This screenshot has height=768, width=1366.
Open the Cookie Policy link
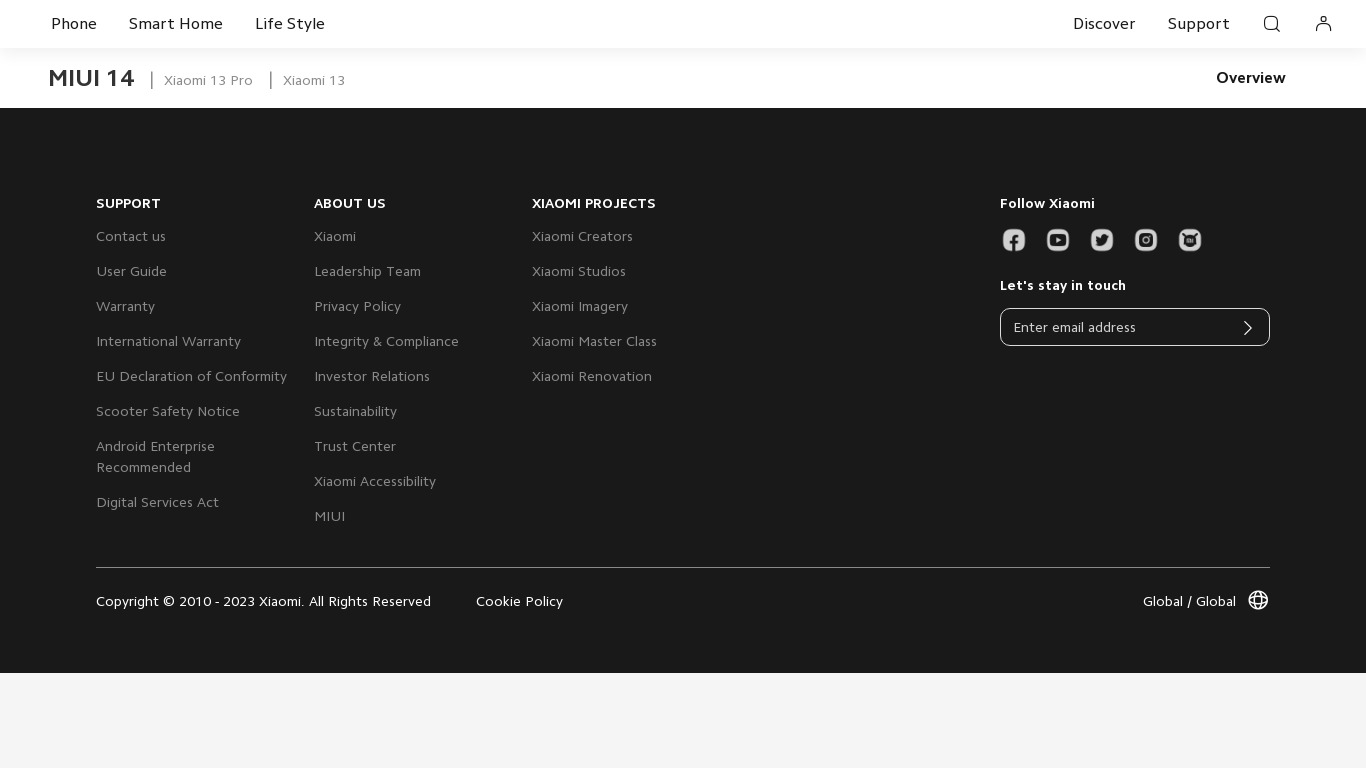tap(519, 601)
